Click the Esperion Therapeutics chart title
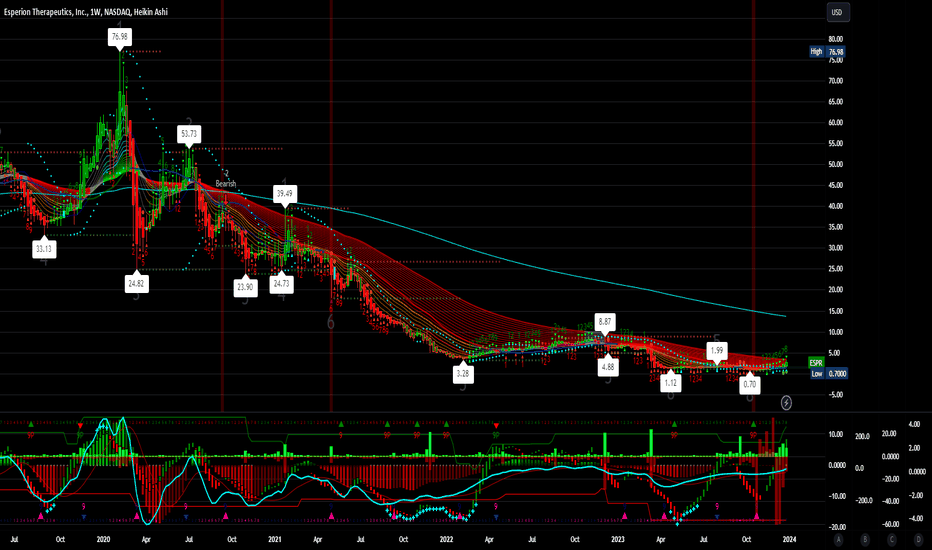932x550 pixels. (86, 12)
